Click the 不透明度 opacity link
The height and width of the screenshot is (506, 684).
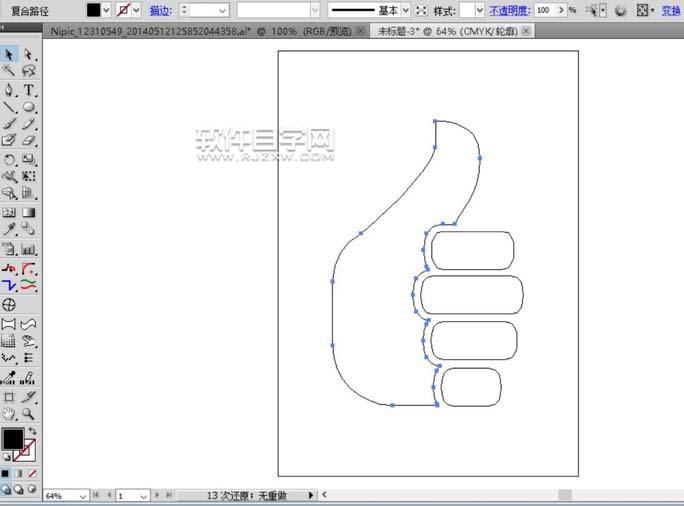coord(508,9)
